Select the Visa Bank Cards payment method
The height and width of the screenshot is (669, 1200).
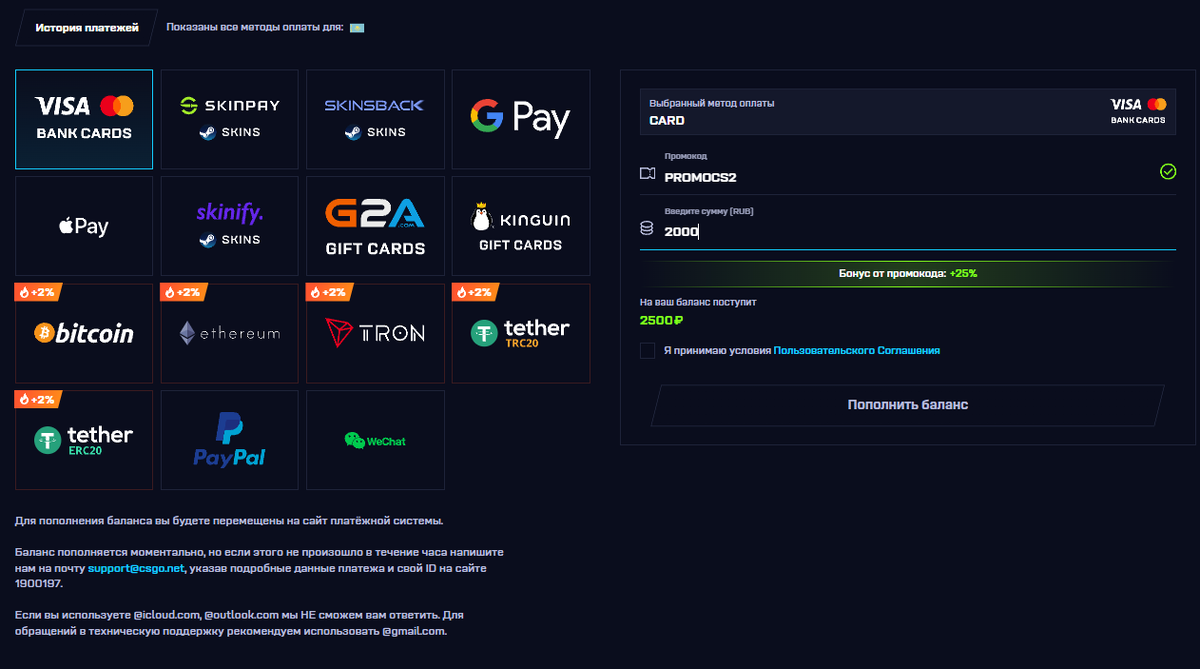pos(84,119)
